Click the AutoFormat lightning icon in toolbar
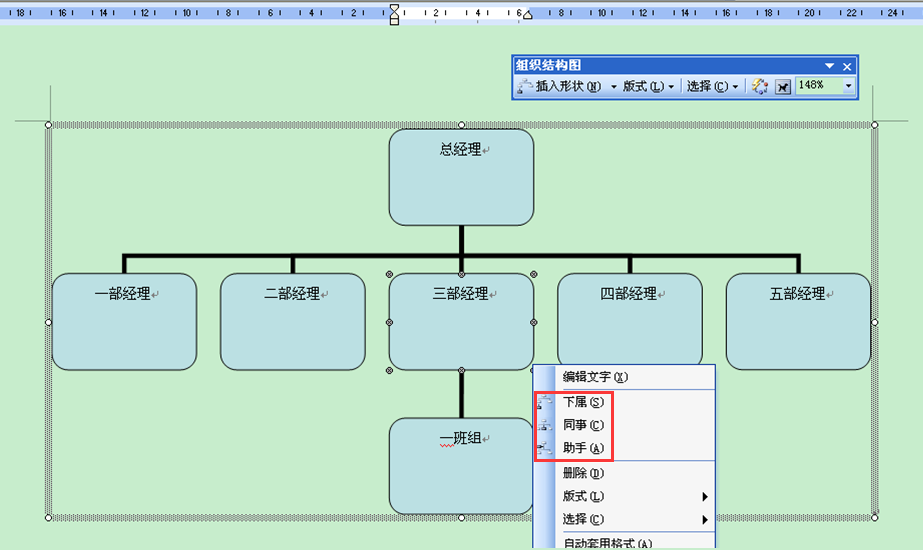Viewport: 923px width, 550px height. click(760, 87)
